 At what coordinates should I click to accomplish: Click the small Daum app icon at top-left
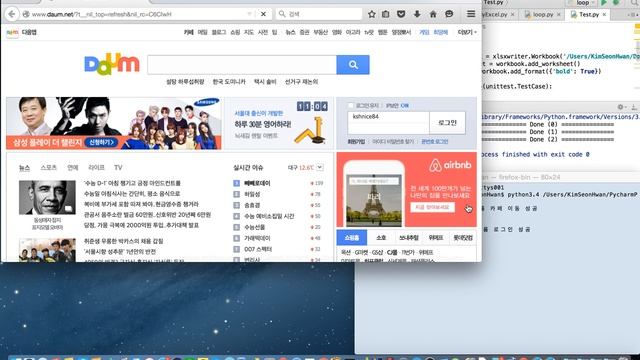(x=12, y=32)
